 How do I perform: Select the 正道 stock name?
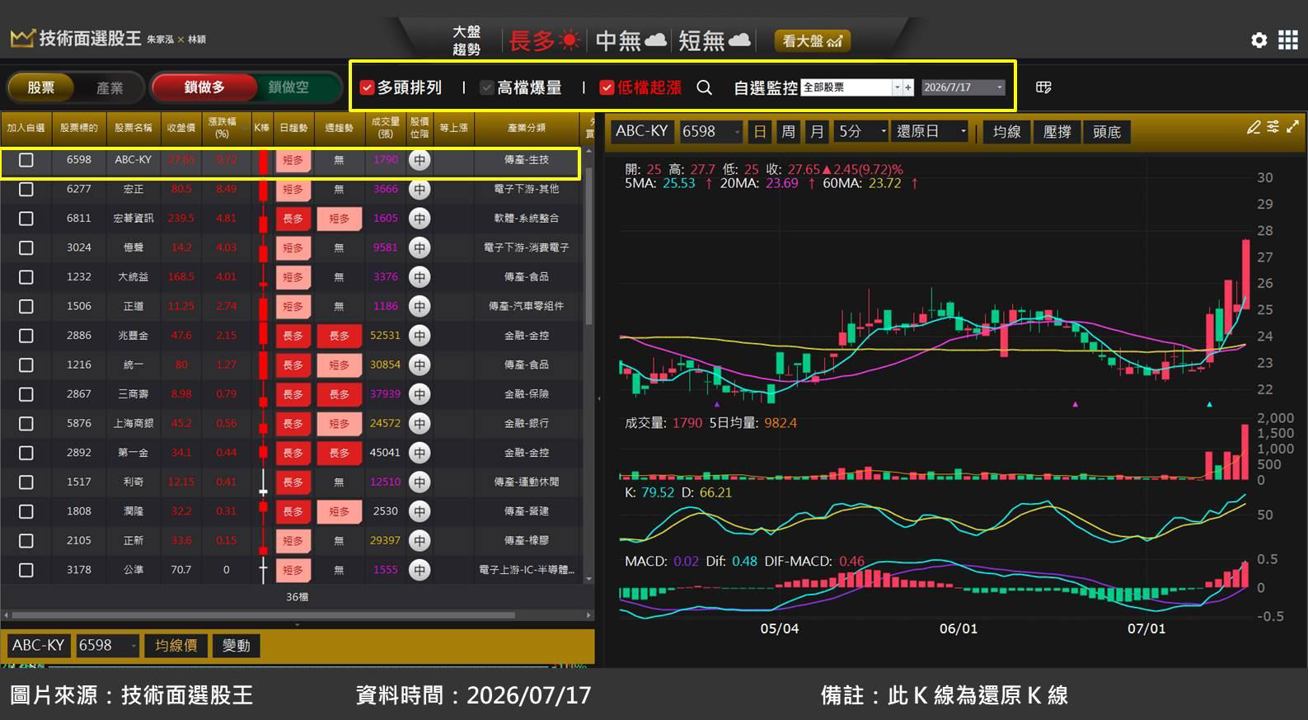click(x=133, y=306)
